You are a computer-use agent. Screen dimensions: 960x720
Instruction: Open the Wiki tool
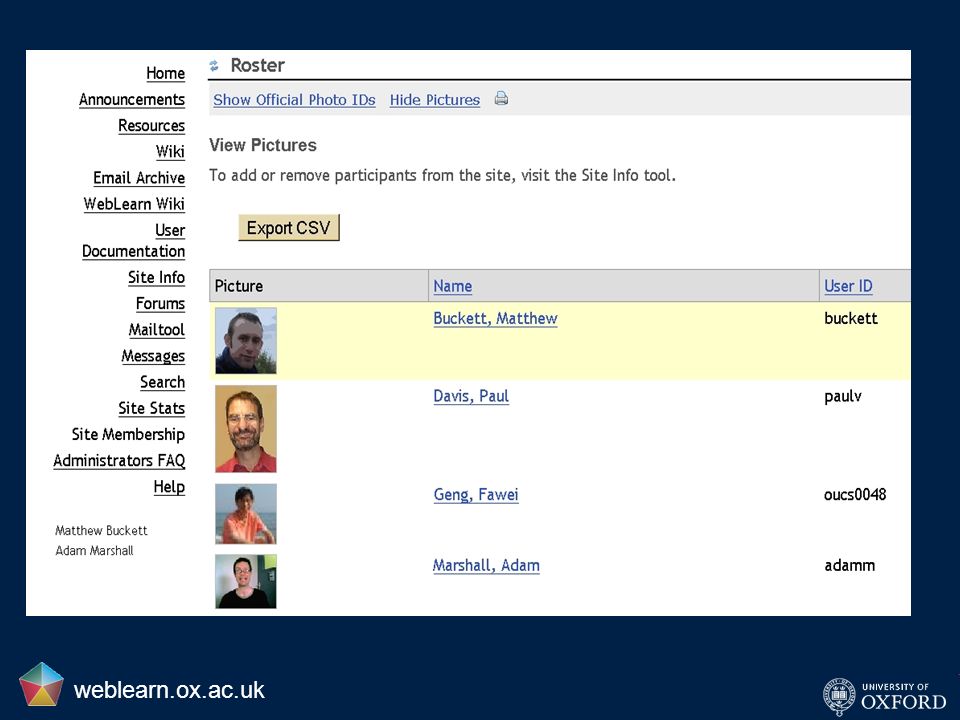(170, 152)
